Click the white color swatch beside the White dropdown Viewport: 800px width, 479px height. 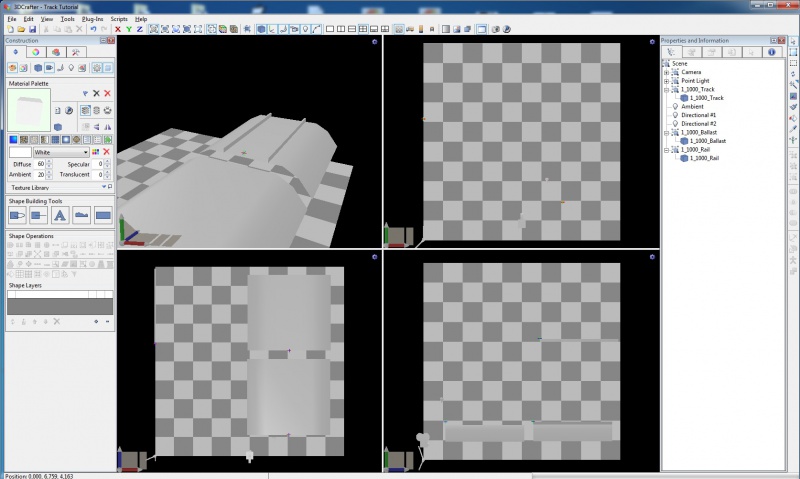click(20, 152)
